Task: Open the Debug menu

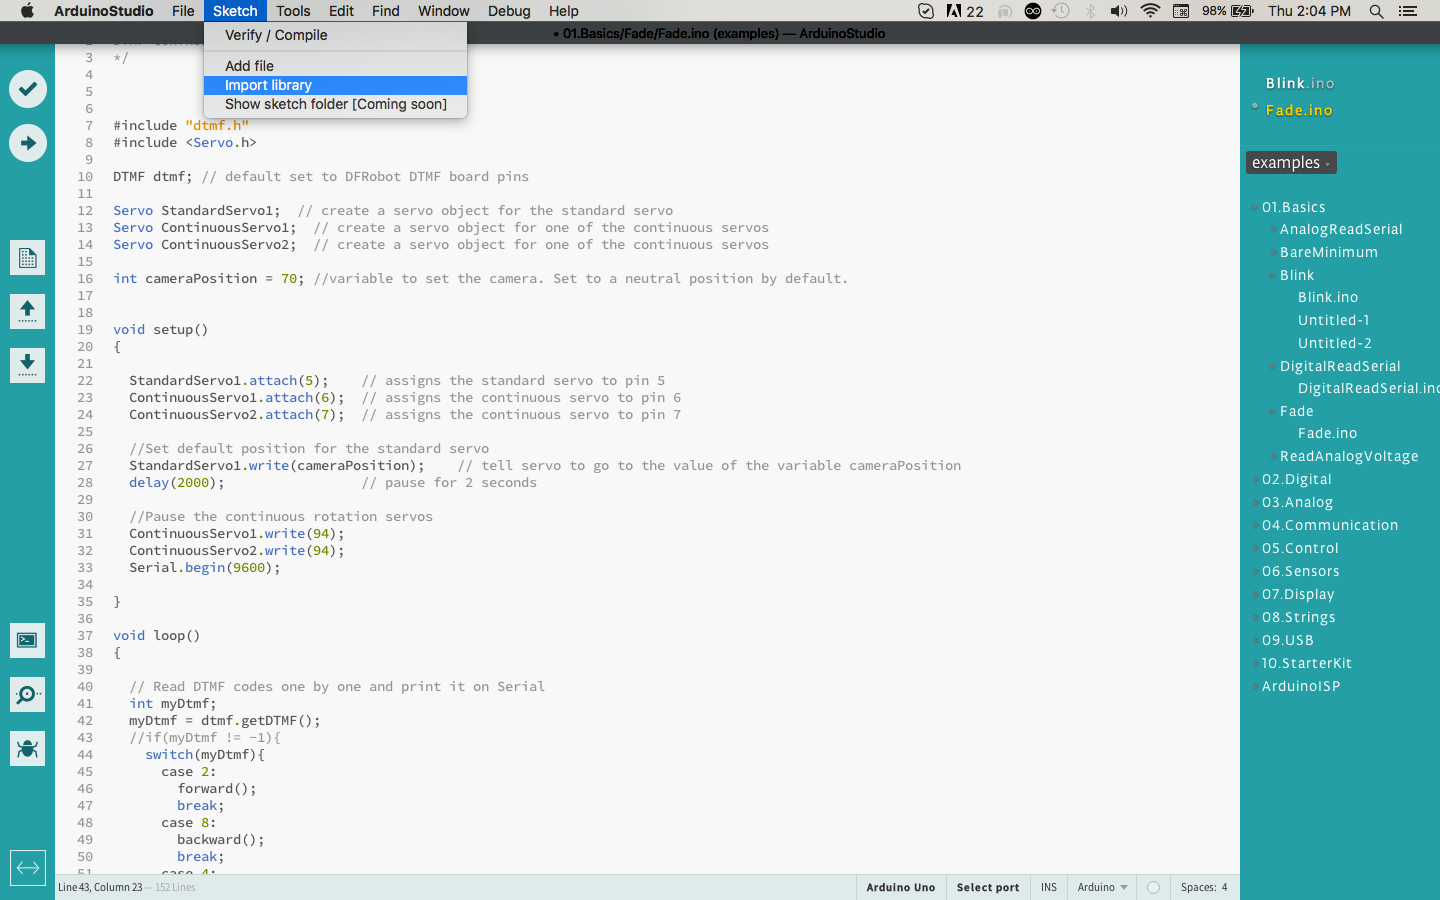Action: (x=509, y=11)
